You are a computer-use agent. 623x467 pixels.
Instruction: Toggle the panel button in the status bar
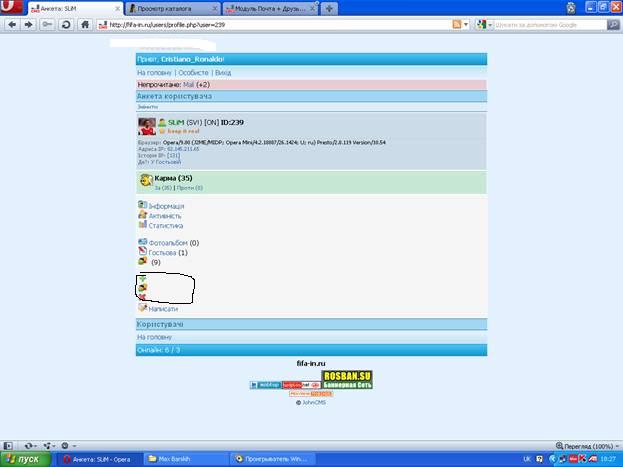pyautogui.click(x=8, y=446)
